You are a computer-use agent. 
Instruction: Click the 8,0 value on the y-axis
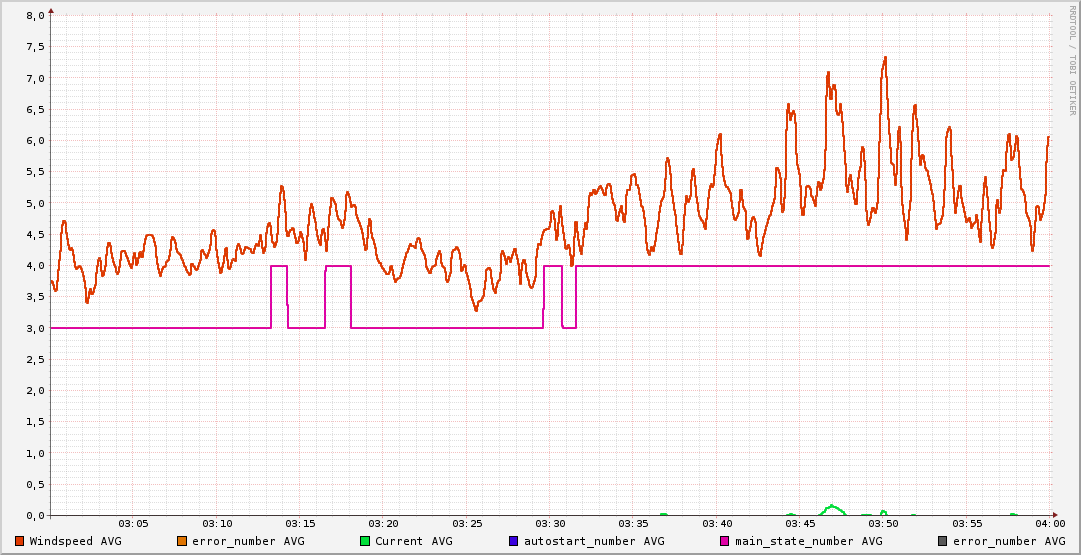pyautogui.click(x=35, y=16)
